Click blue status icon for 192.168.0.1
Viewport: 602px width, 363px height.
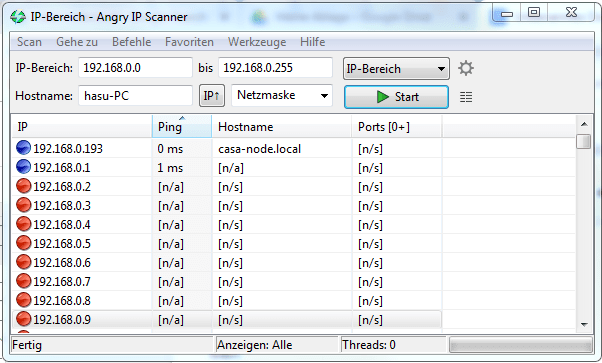(x=23, y=167)
